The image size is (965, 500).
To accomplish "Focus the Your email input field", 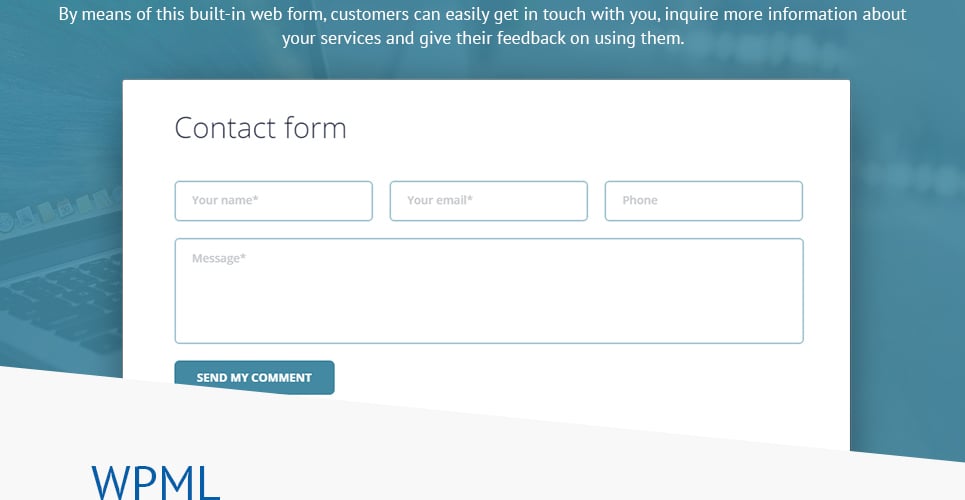I will pyautogui.click(x=489, y=201).
